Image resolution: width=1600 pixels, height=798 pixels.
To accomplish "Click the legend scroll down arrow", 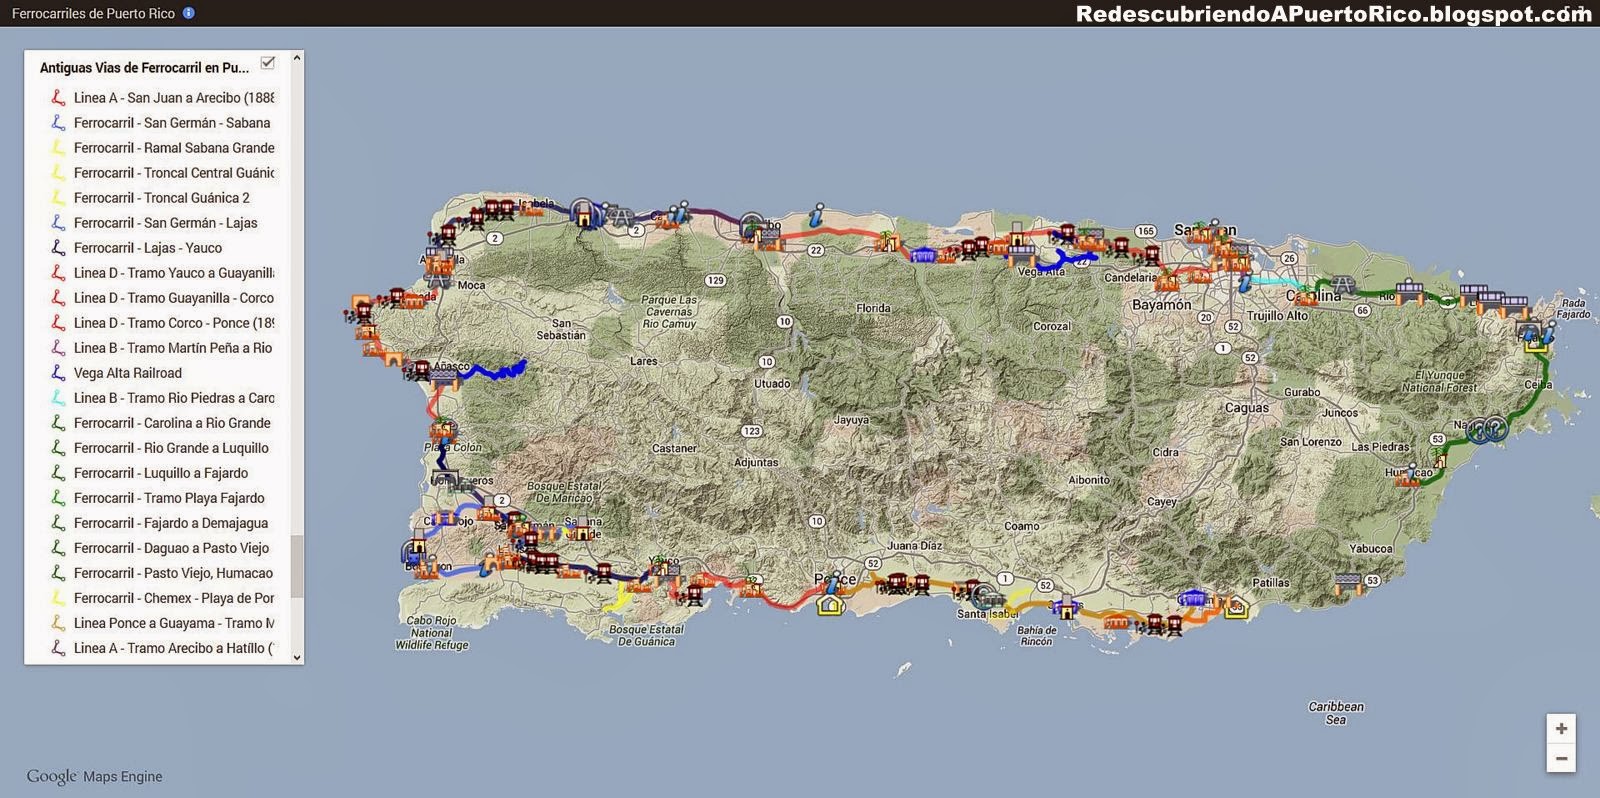I will (x=296, y=657).
